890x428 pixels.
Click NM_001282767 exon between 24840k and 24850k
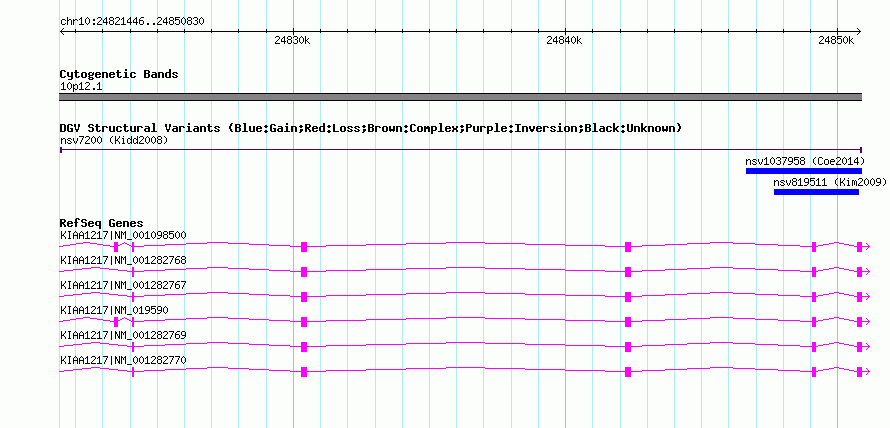click(x=628, y=296)
